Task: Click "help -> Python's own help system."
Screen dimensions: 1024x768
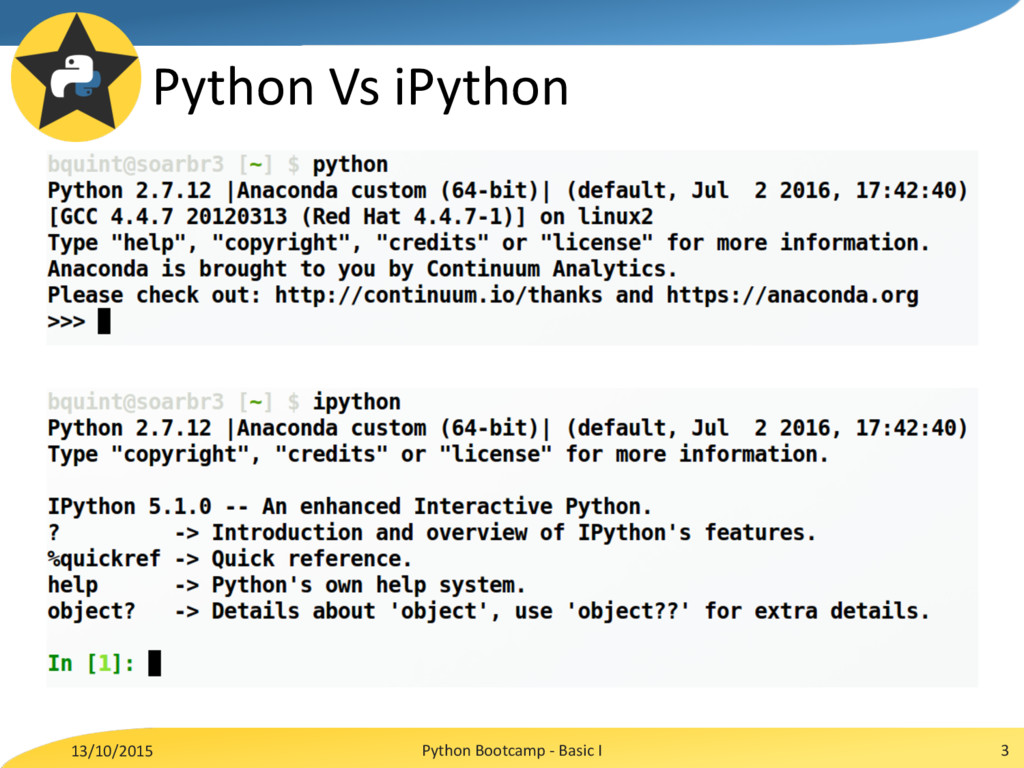Action: tap(287, 585)
